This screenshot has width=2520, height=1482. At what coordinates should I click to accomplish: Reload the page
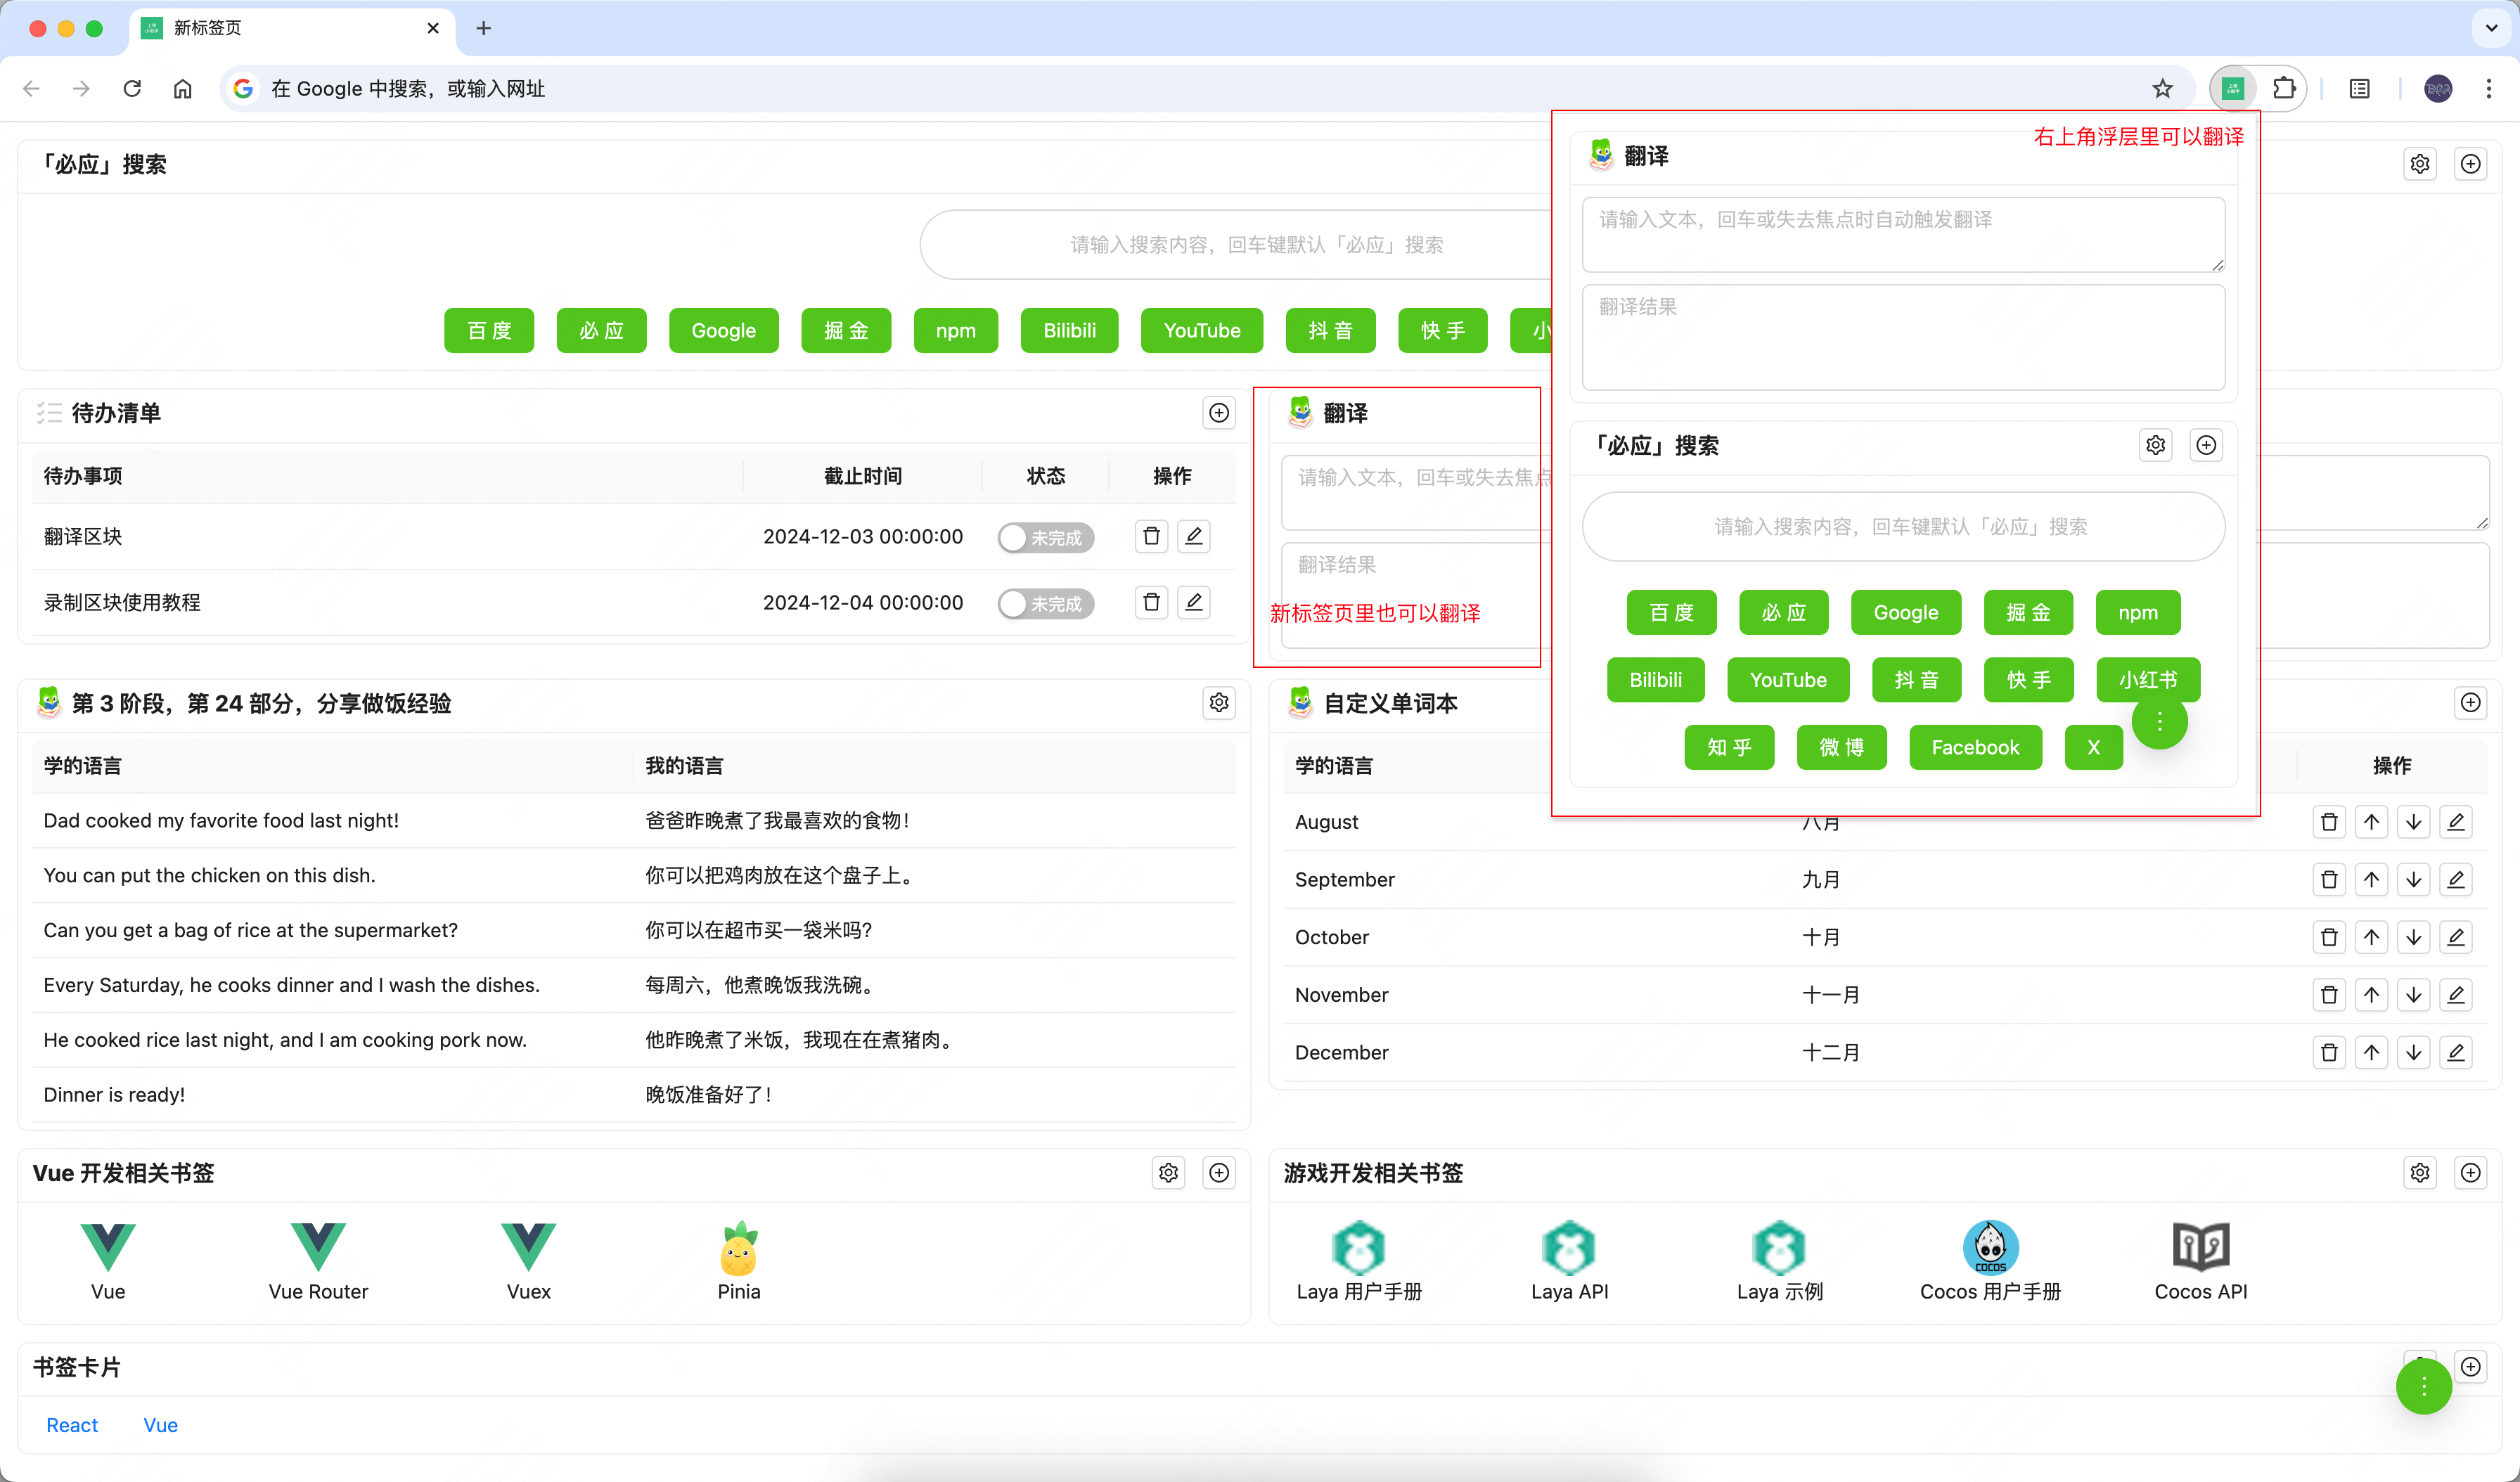click(132, 89)
